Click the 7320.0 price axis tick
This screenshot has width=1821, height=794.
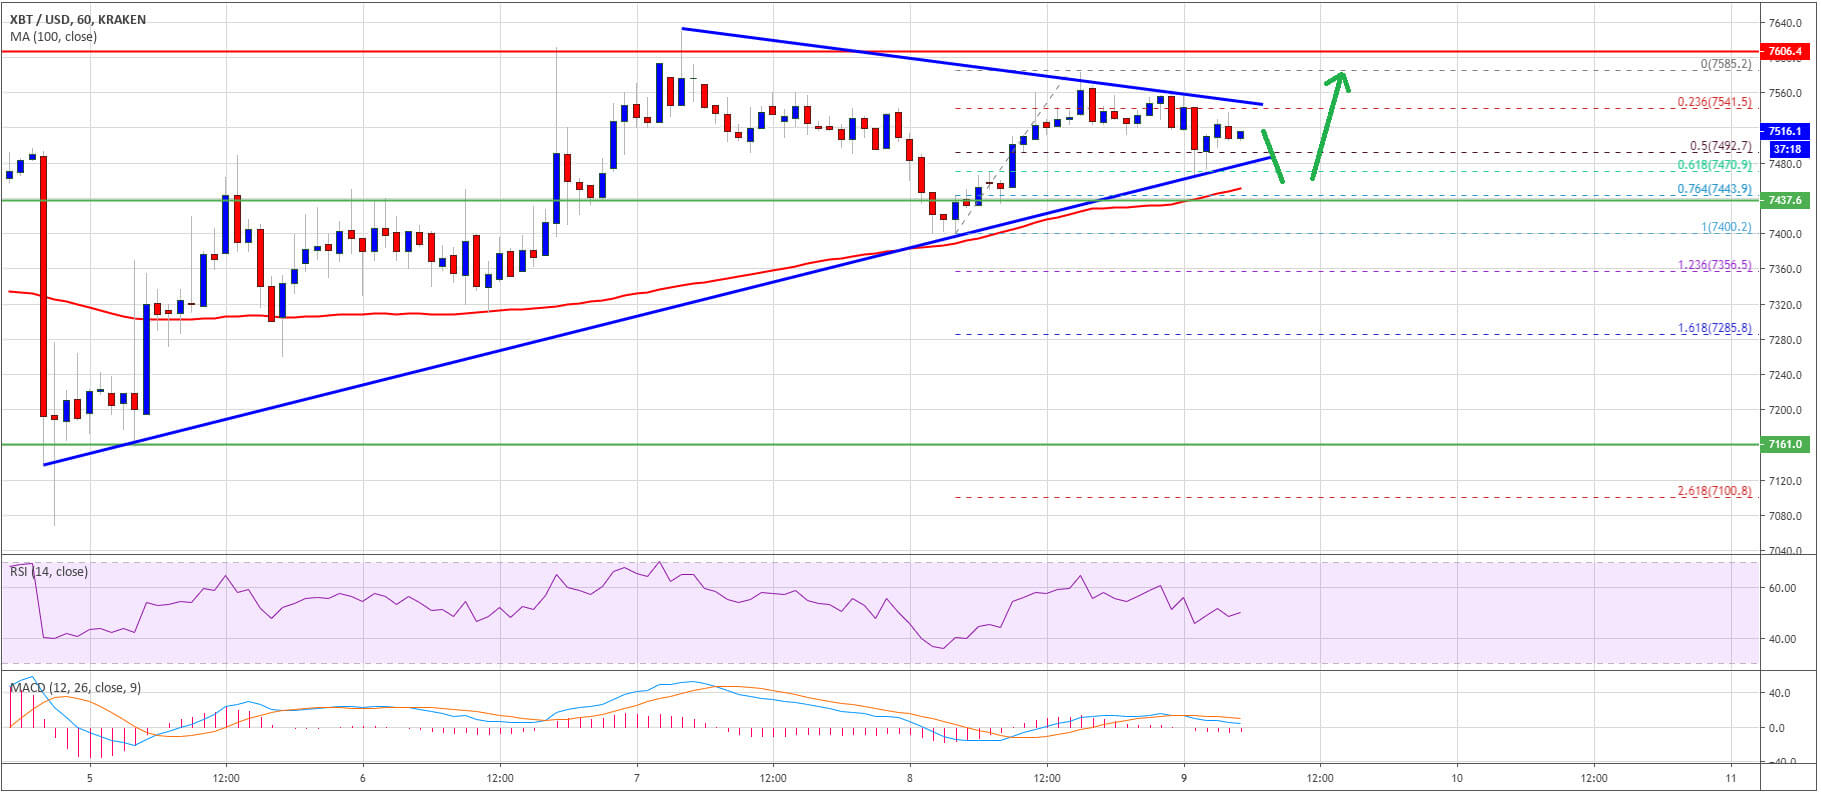(1785, 305)
